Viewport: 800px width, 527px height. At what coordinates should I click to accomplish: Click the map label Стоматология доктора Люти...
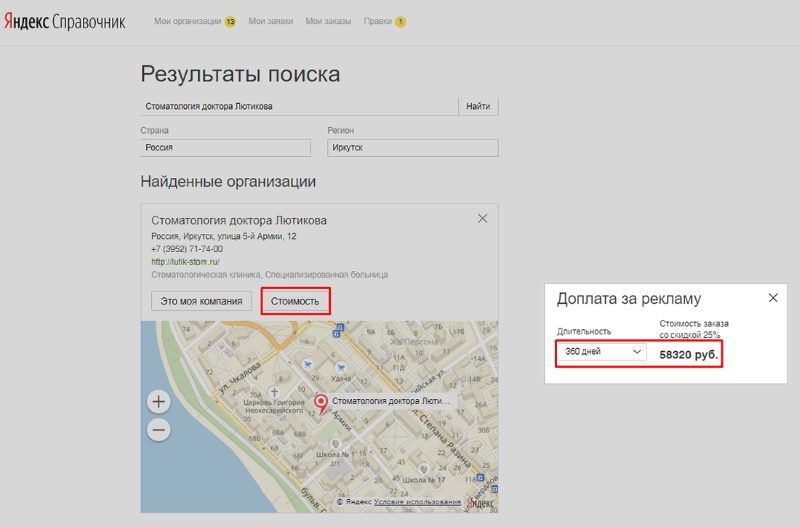[x=391, y=401]
